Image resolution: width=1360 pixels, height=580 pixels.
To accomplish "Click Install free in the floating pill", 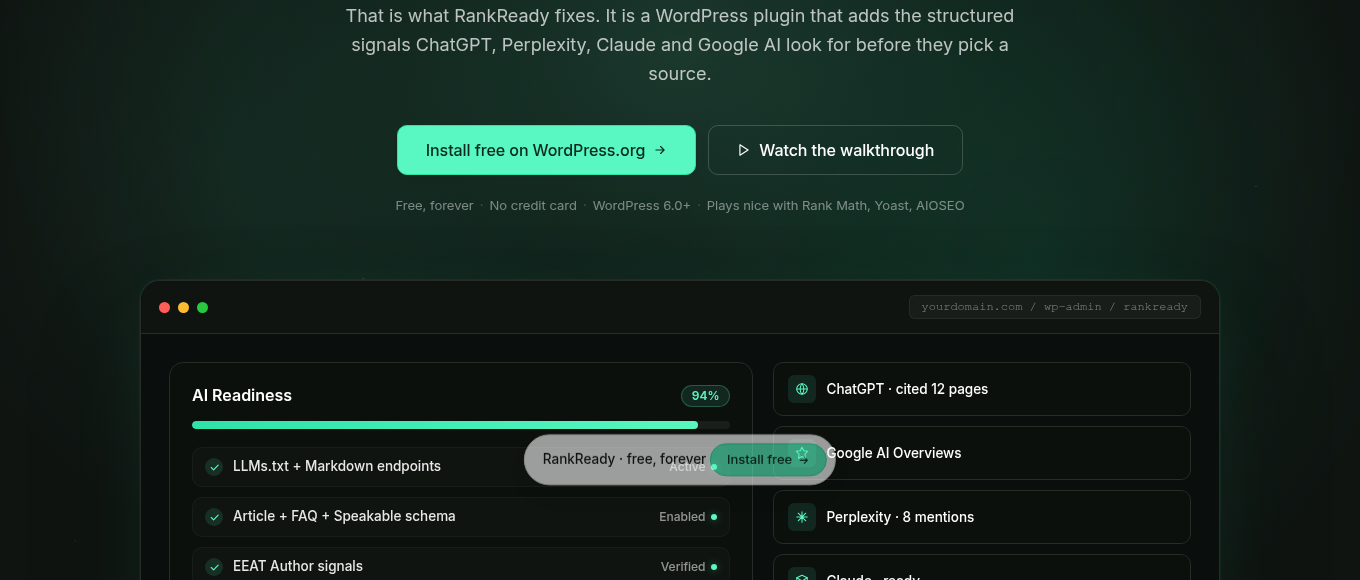I will [x=768, y=460].
